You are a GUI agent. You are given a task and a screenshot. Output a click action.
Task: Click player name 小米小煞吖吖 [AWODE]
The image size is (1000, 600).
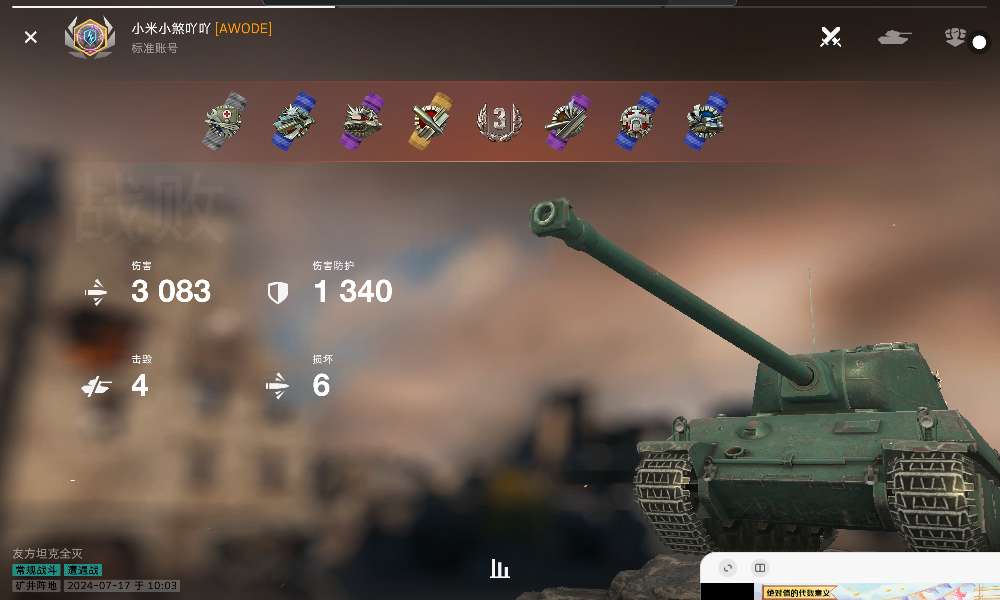click(202, 29)
